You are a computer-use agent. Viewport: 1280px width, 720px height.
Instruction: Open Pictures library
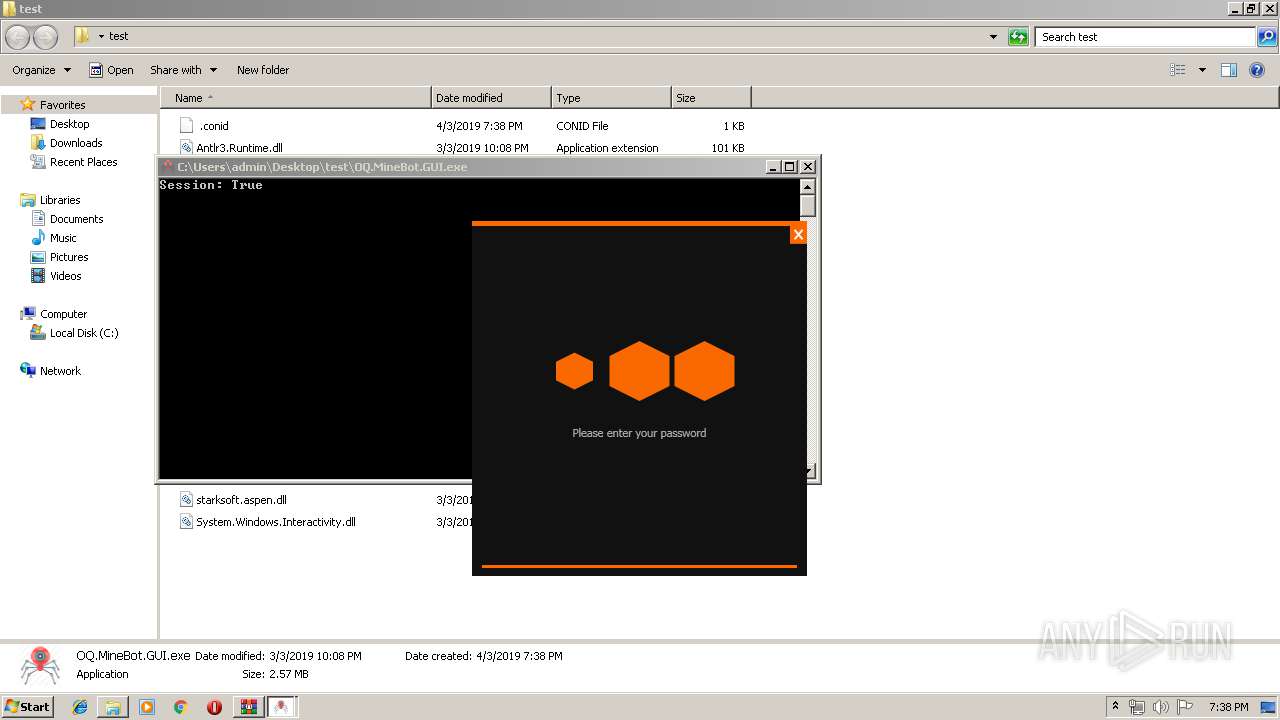click(69, 257)
